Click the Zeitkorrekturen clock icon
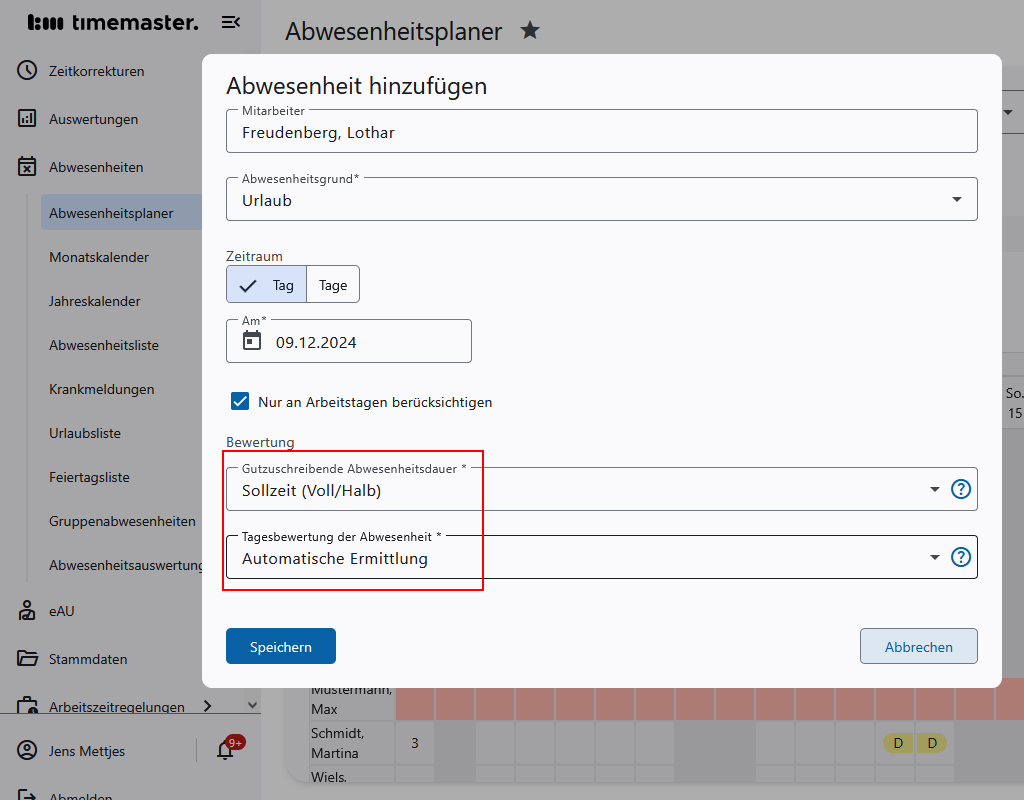The image size is (1024, 800). (27, 71)
